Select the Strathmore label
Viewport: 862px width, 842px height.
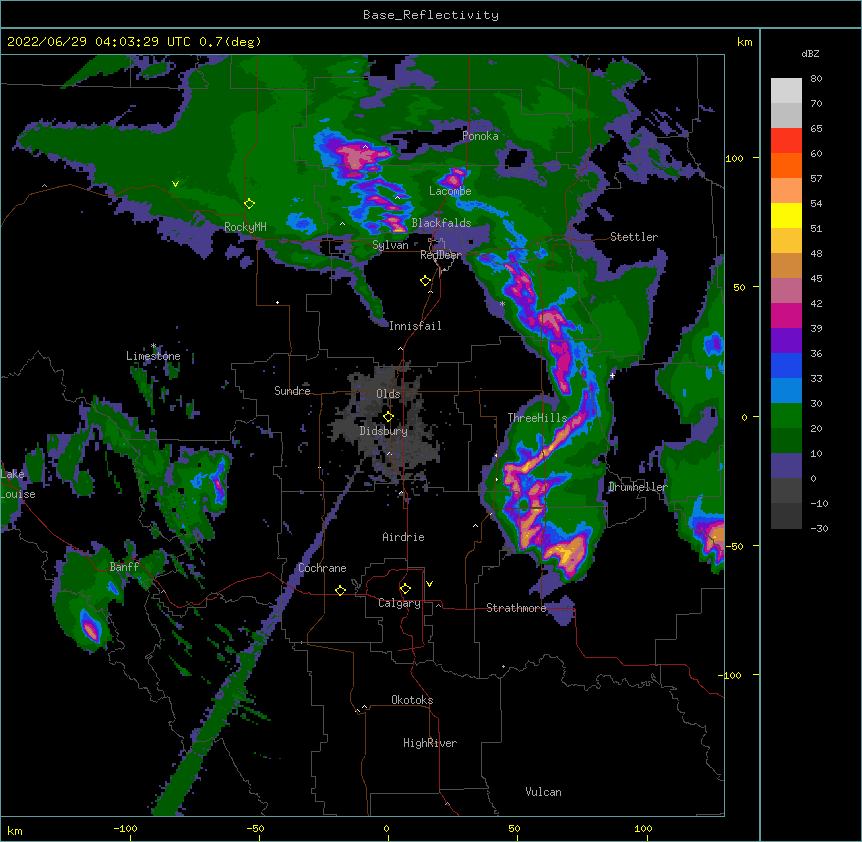coord(516,608)
